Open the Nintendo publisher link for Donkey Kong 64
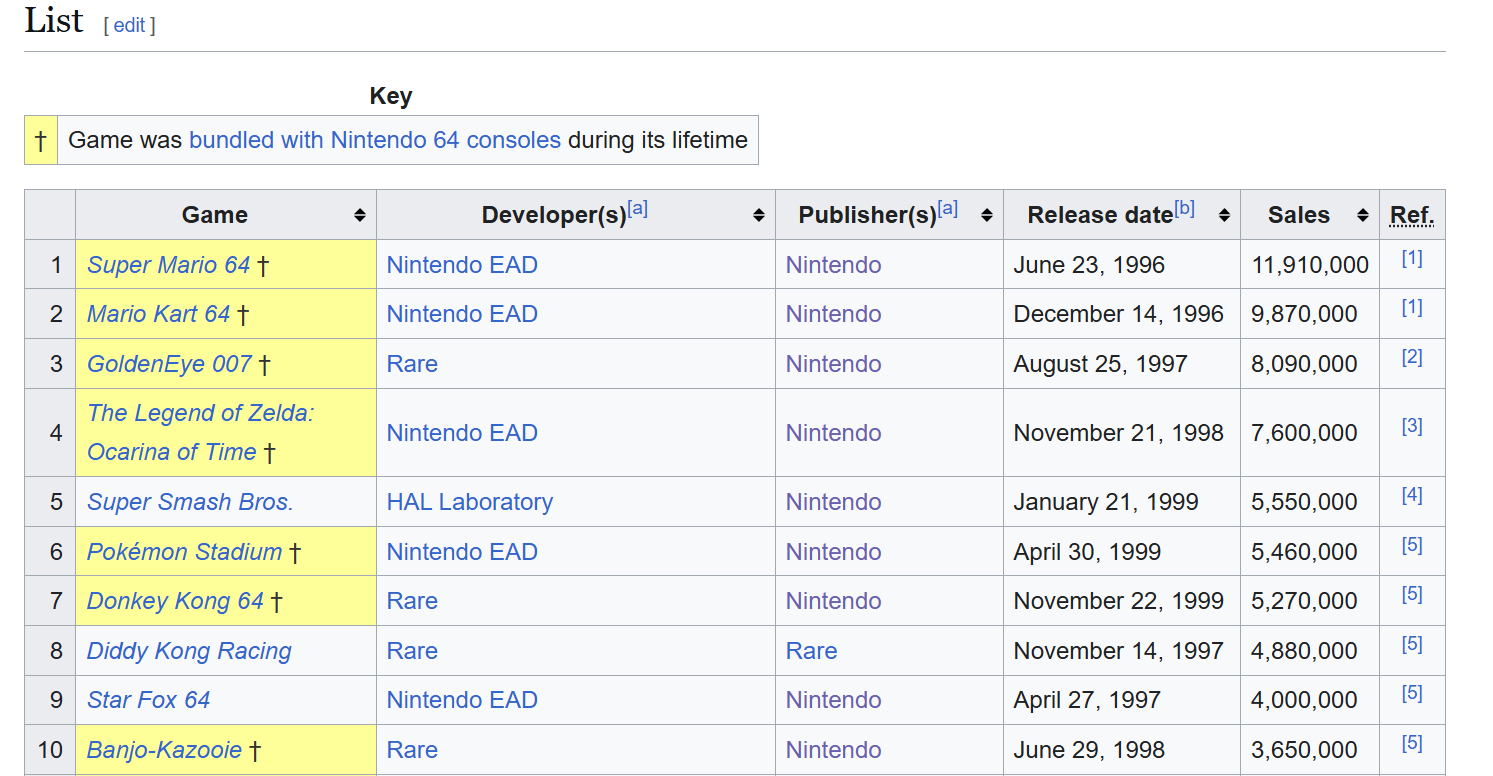The height and width of the screenshot is (776, 1493). click(833, 601)
